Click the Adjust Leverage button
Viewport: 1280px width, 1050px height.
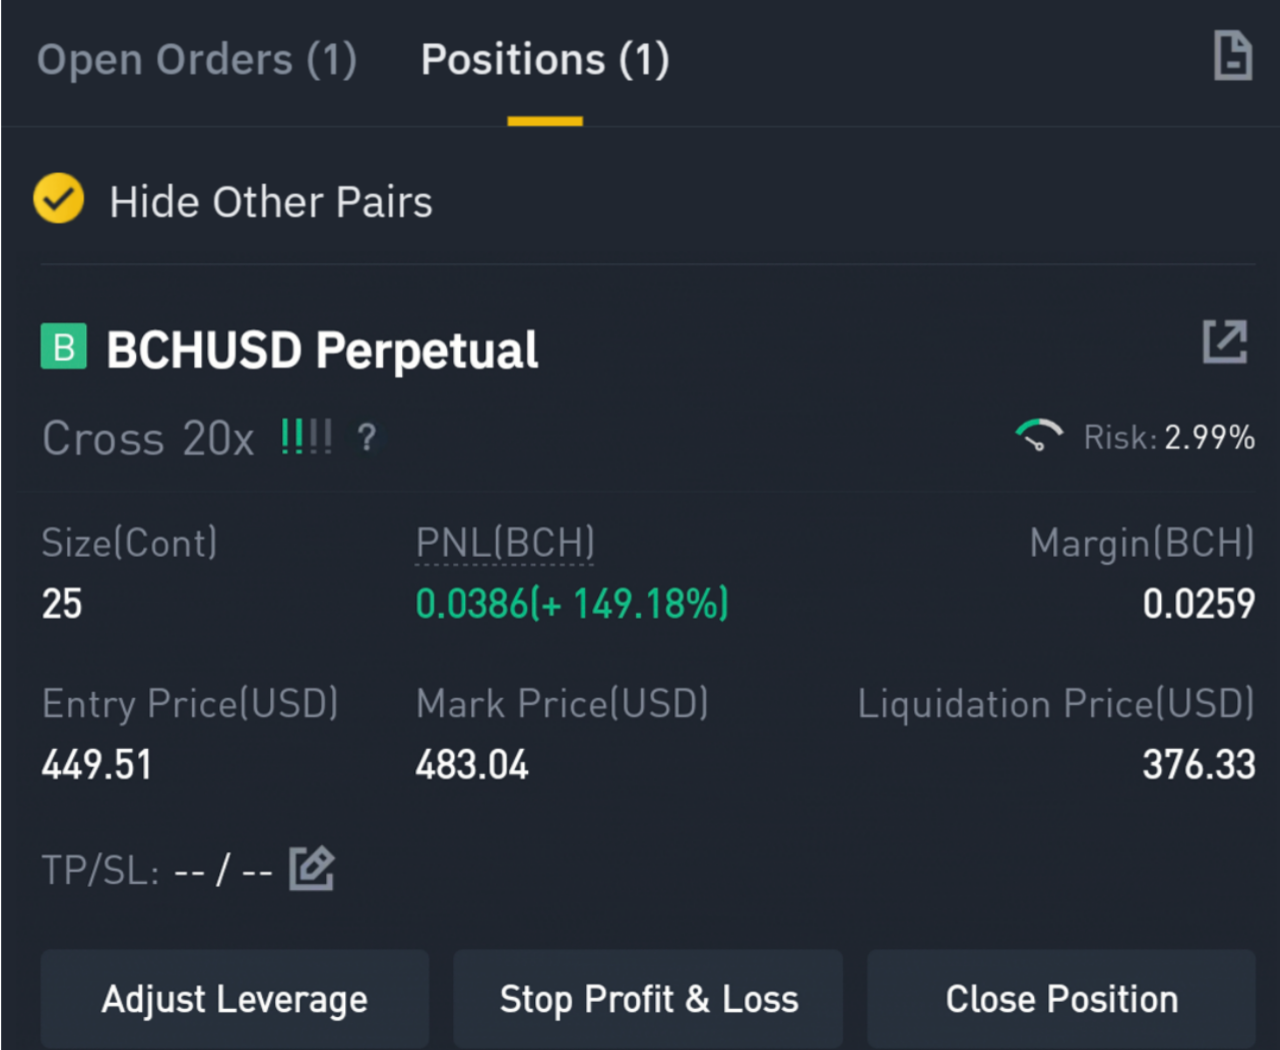point(235,999)
